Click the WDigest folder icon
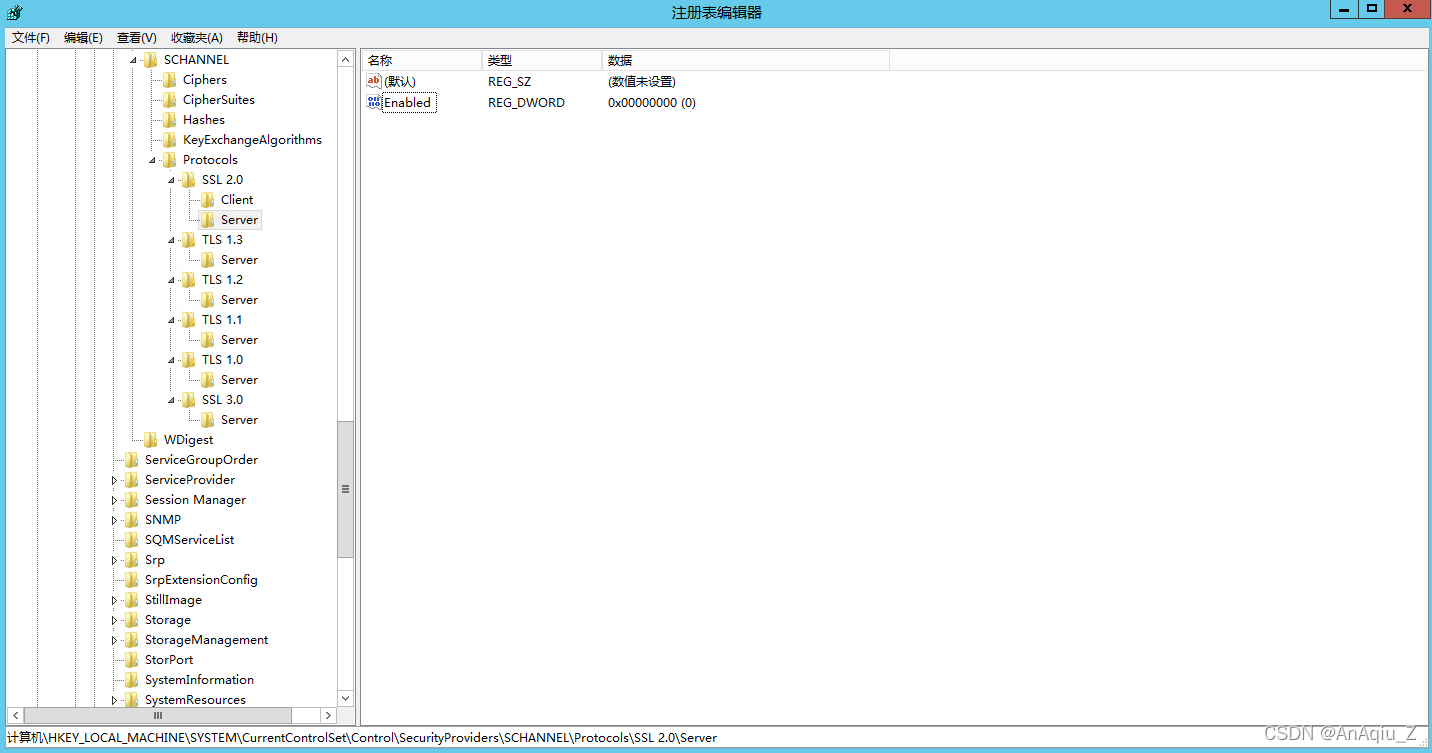This screenshot has height=753, width=1432. 150,440
